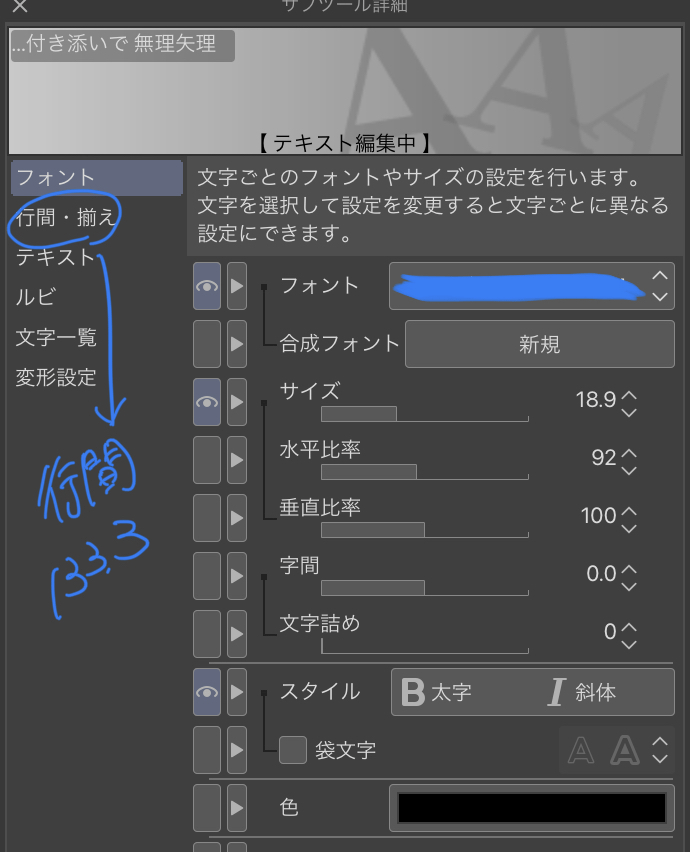Open the テキスト category
The height and width of the screenshot is (852, 690).
pyautogui.click(x=55, y=257)
